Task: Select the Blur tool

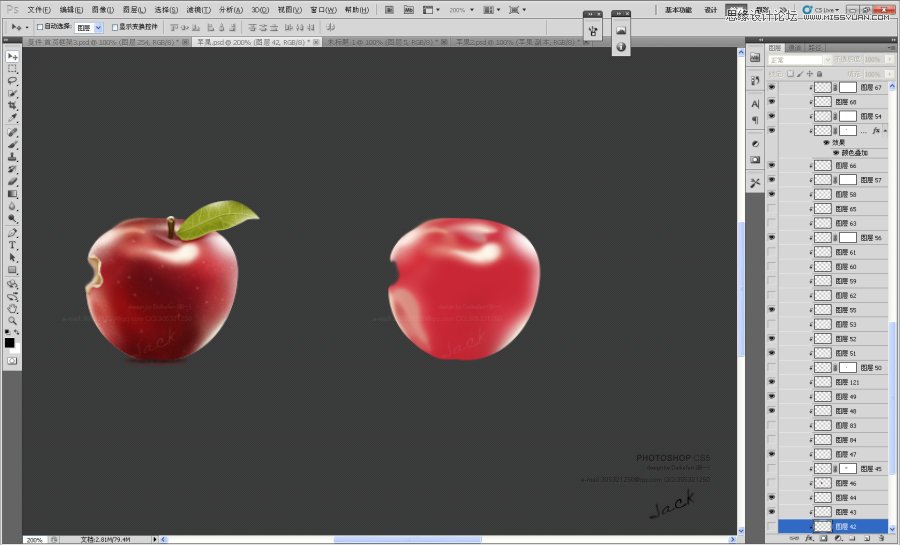Action: click(12, 206)
